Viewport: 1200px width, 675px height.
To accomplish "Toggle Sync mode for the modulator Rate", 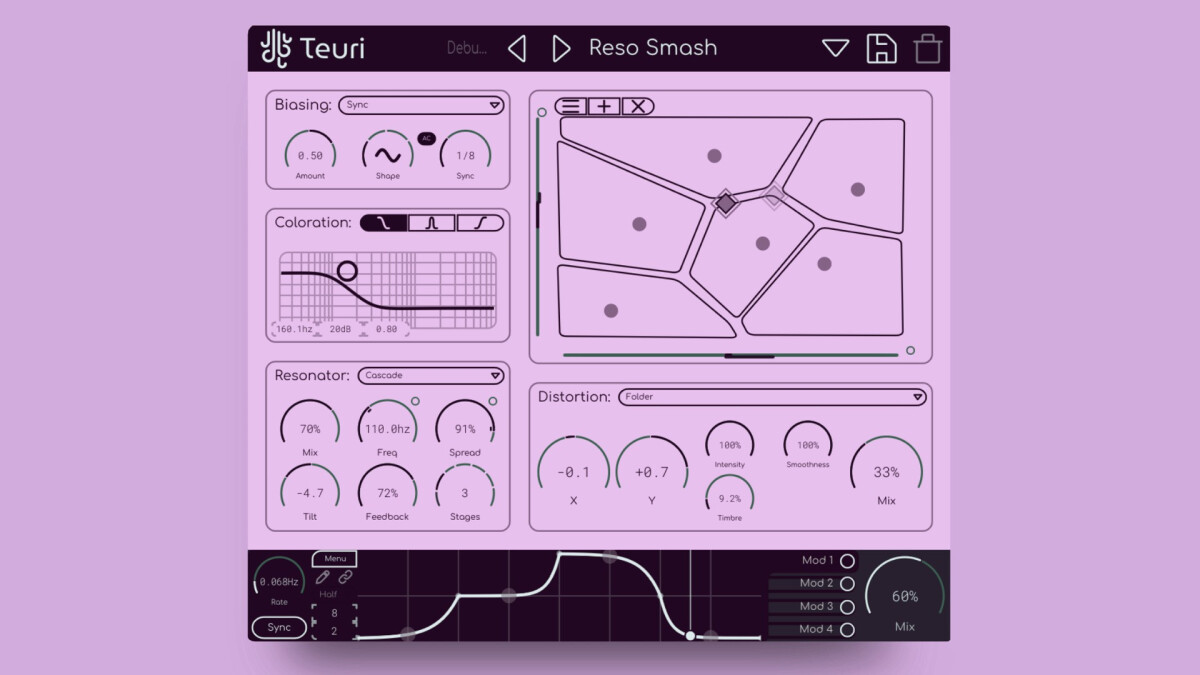I will coord(278,627).
